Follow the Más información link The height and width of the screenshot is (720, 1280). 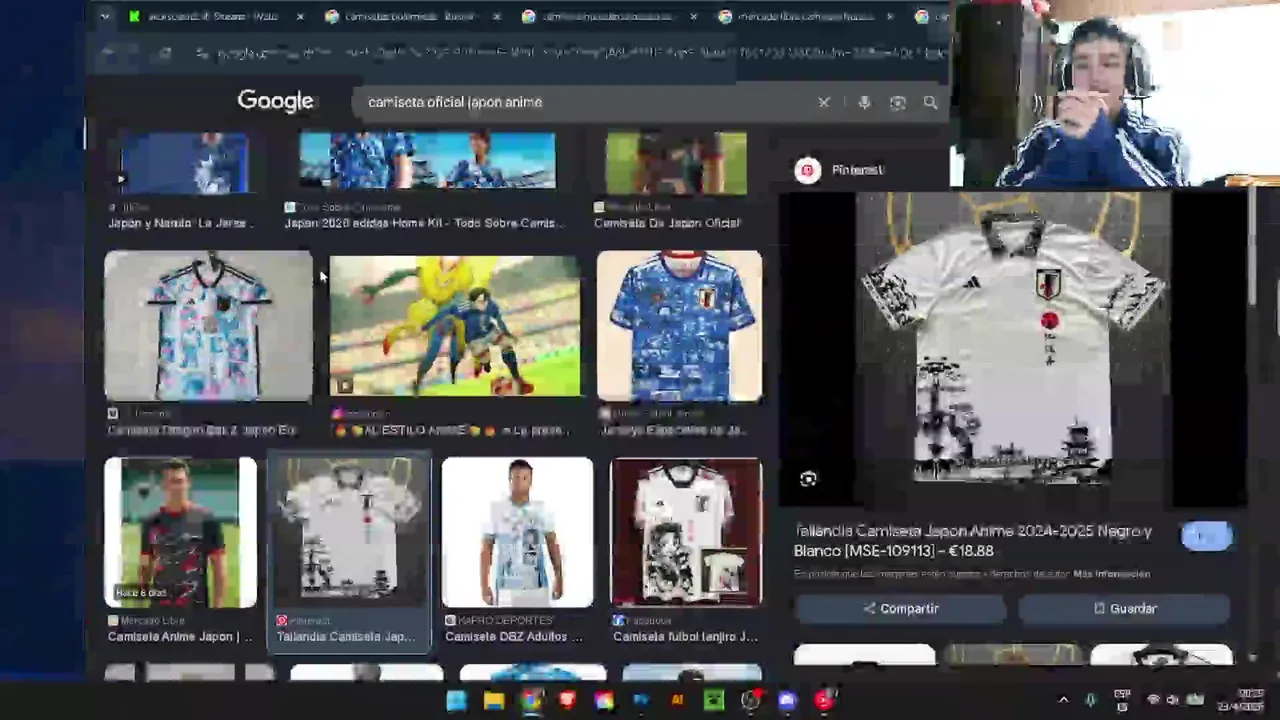point(1111,574)
